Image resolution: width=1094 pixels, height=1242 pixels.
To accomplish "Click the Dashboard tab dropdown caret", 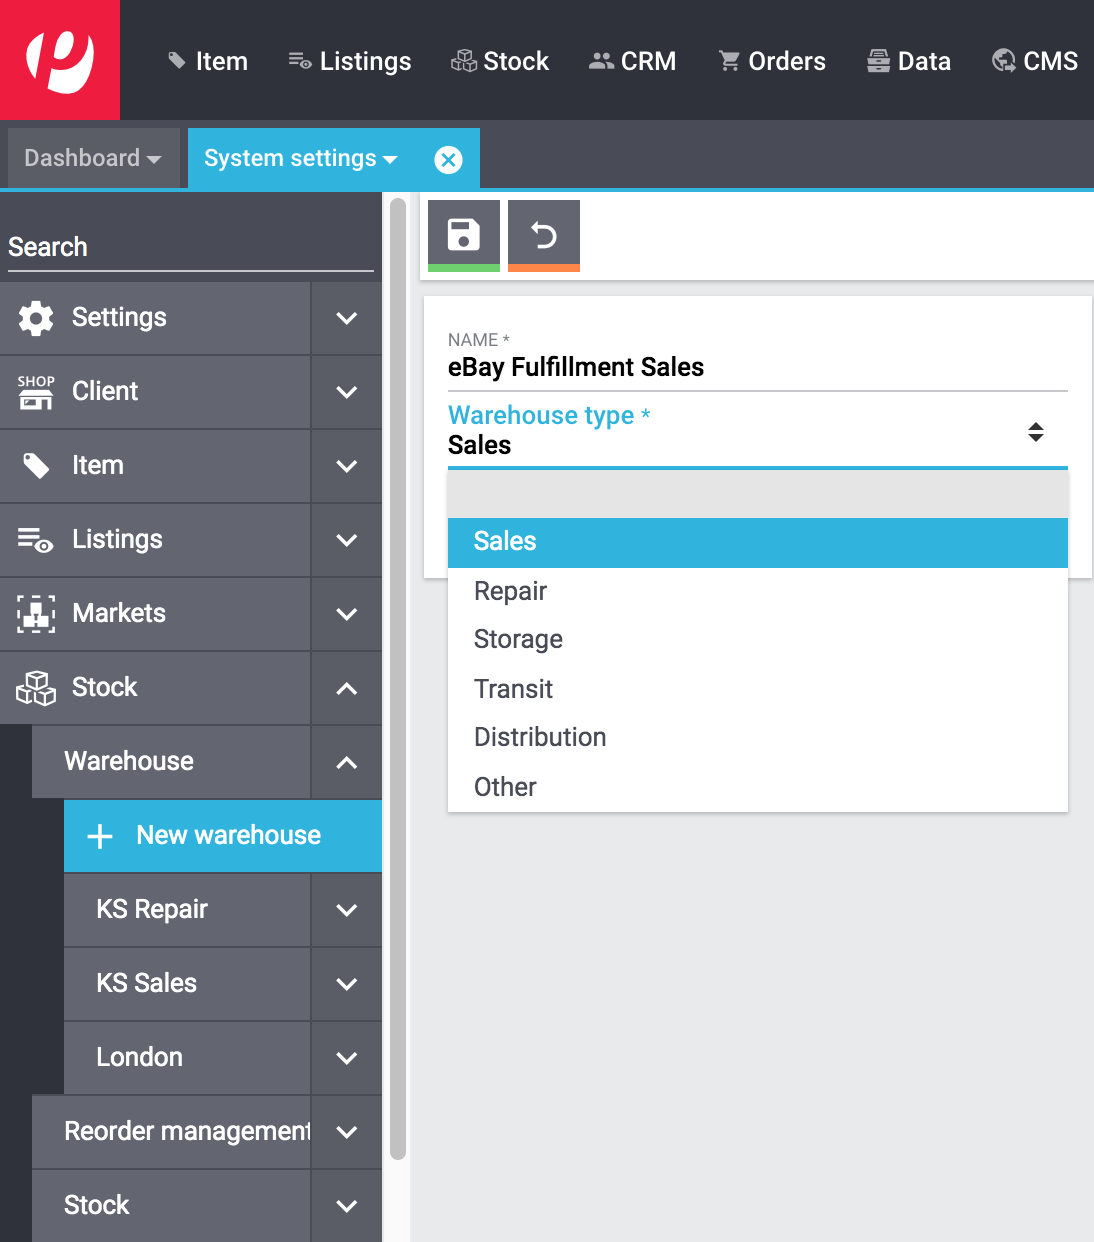I will tap(154, 160).
